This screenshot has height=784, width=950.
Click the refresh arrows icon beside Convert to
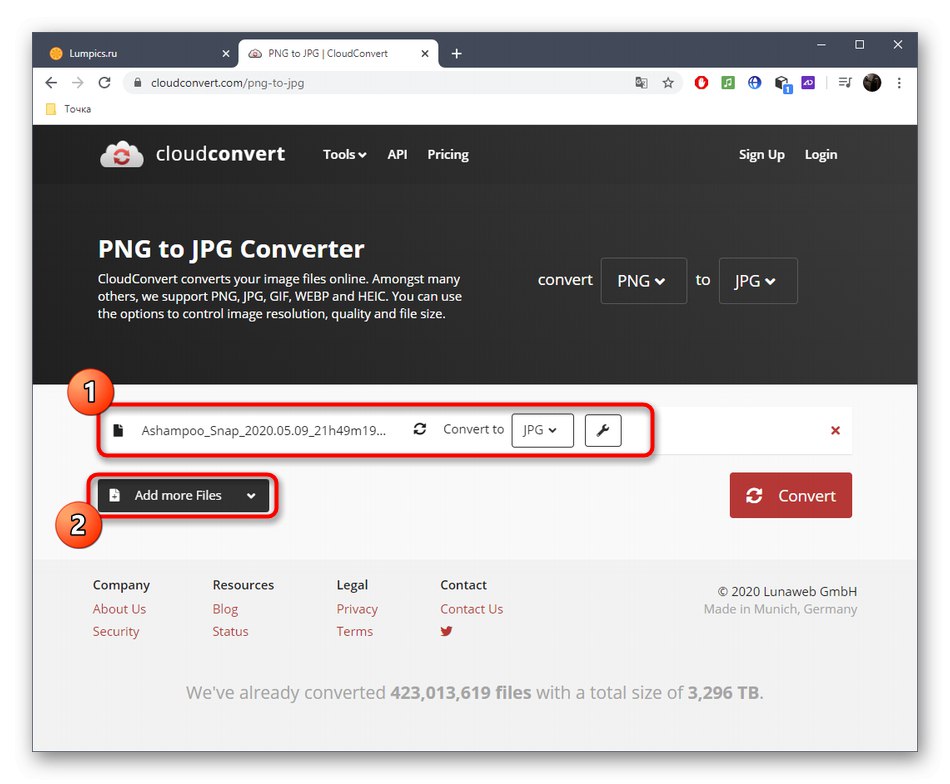pyautogui.click(x=420, y=429)
